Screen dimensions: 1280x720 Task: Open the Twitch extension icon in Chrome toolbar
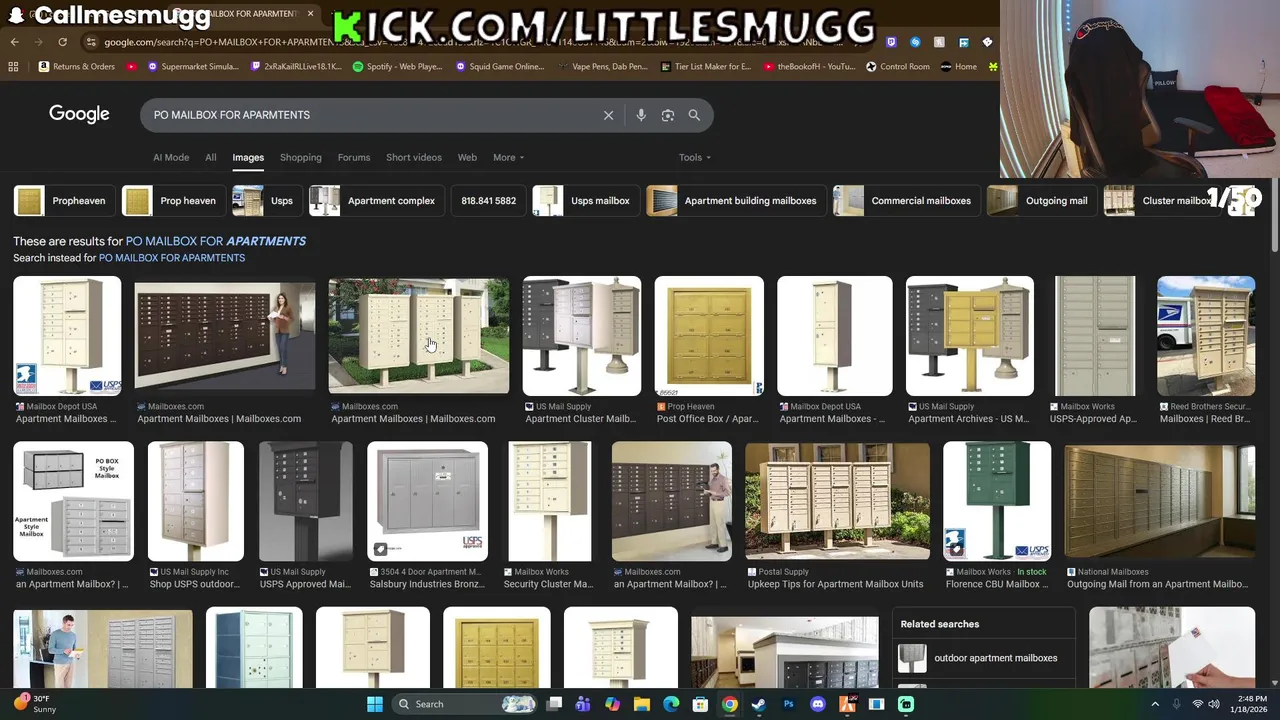point(891,42)
